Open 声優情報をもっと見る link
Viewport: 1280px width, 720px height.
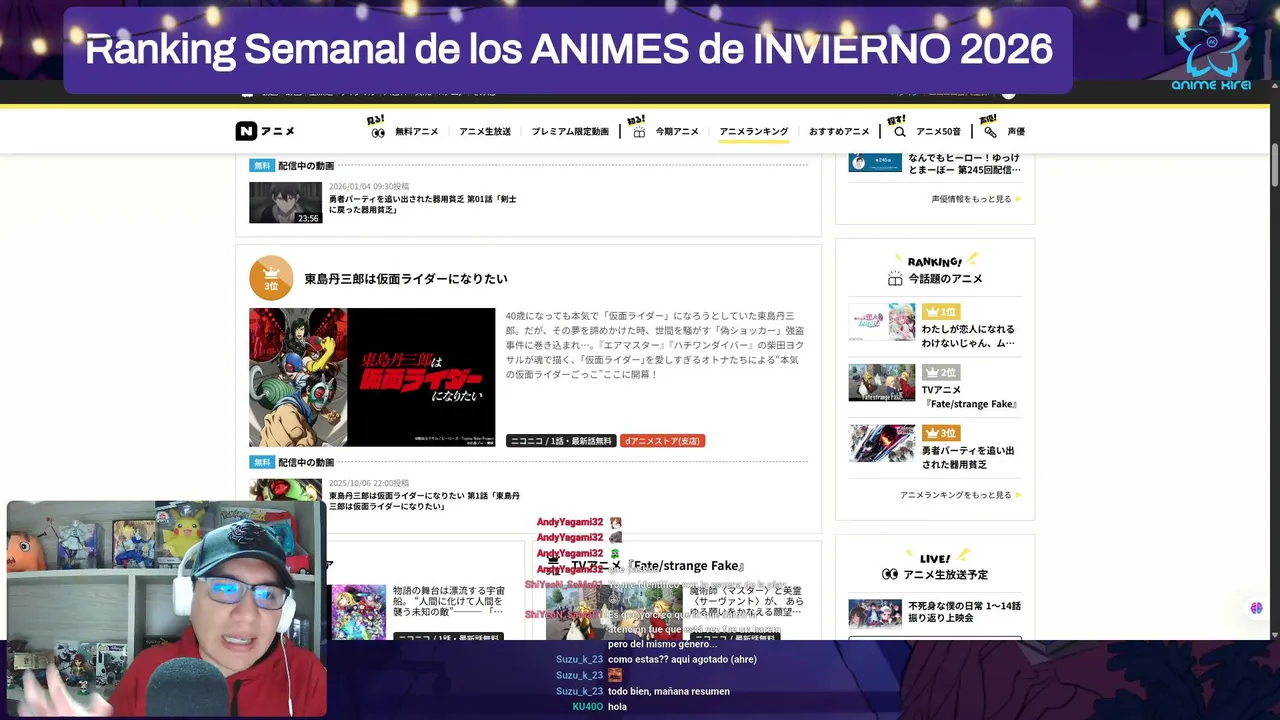point(971,199)
